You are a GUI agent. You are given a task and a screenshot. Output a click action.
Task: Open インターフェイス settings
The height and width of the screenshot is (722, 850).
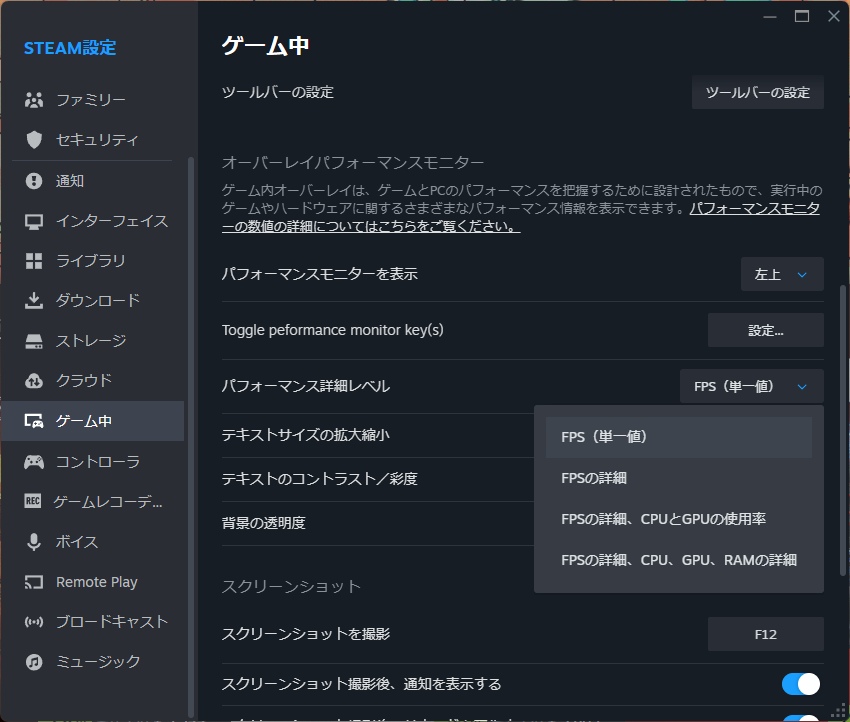coord(93,221)
